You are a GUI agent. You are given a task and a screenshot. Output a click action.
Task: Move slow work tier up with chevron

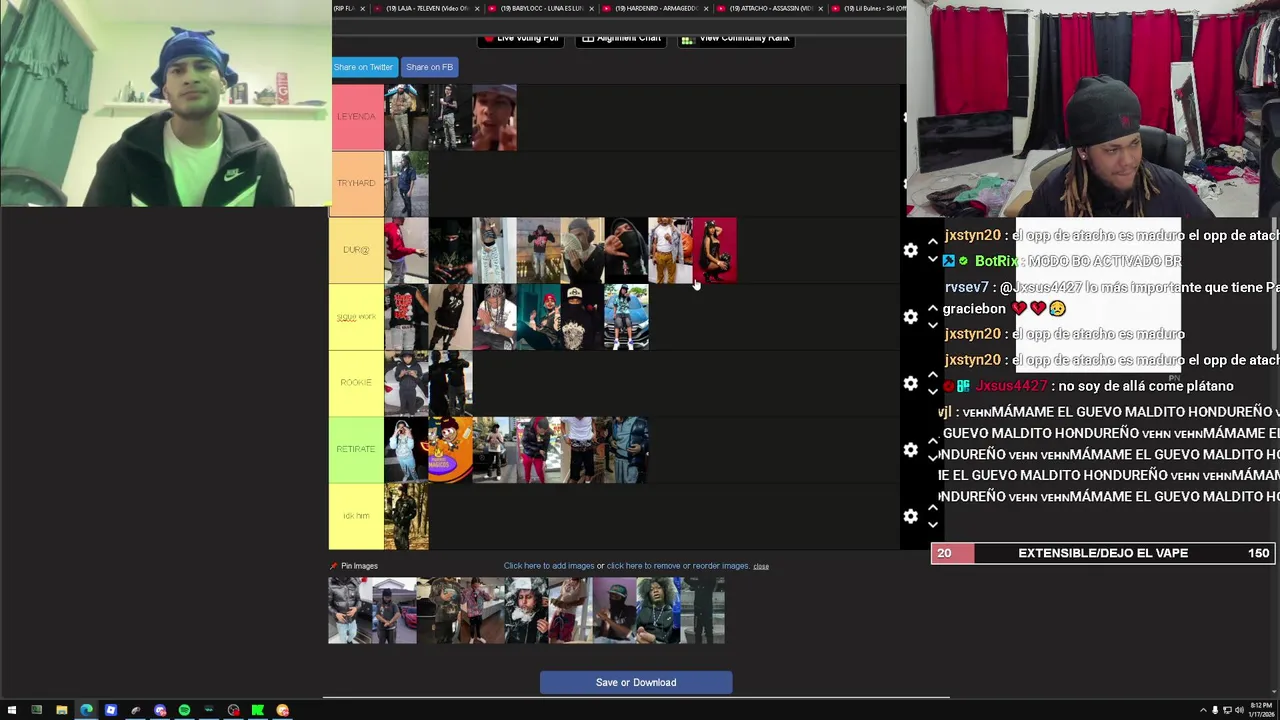[x=932, y=308]
